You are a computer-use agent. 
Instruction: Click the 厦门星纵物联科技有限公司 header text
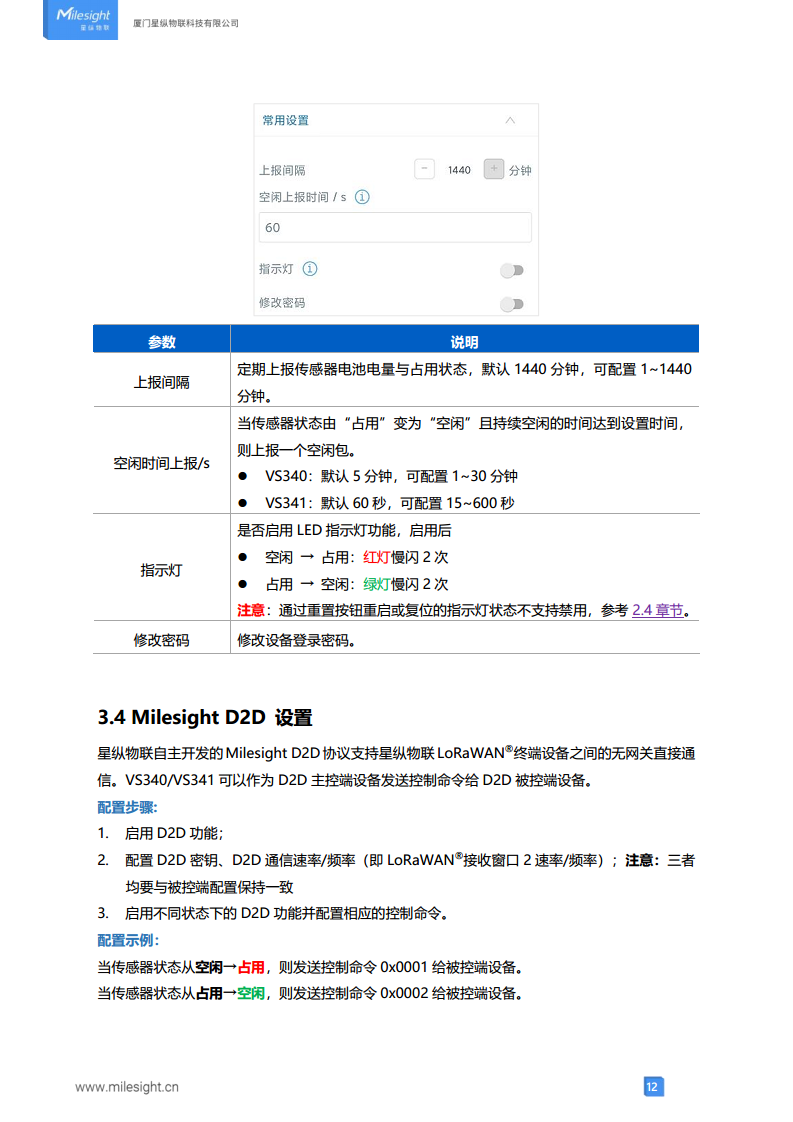tap(186, 23)
